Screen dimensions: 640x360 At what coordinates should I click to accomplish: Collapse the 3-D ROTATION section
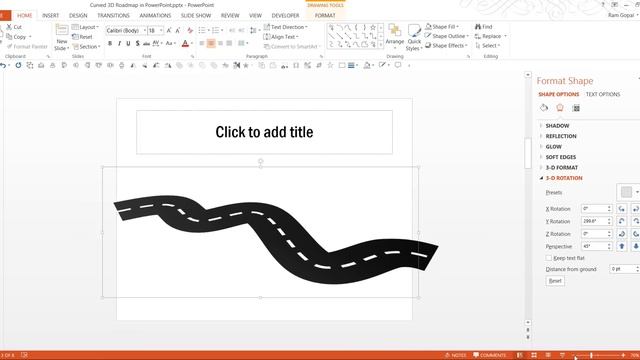[x=564, y=178]
